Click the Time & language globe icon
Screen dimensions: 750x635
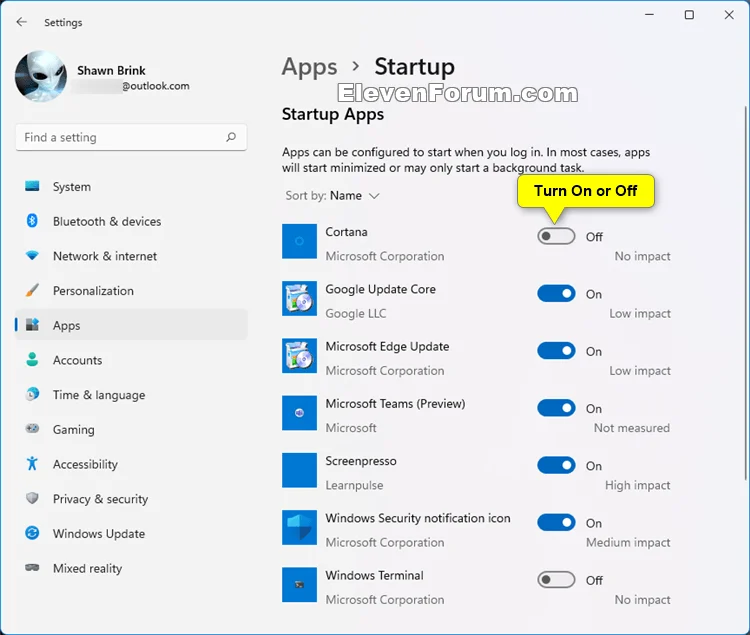click(x=32, y=394)
